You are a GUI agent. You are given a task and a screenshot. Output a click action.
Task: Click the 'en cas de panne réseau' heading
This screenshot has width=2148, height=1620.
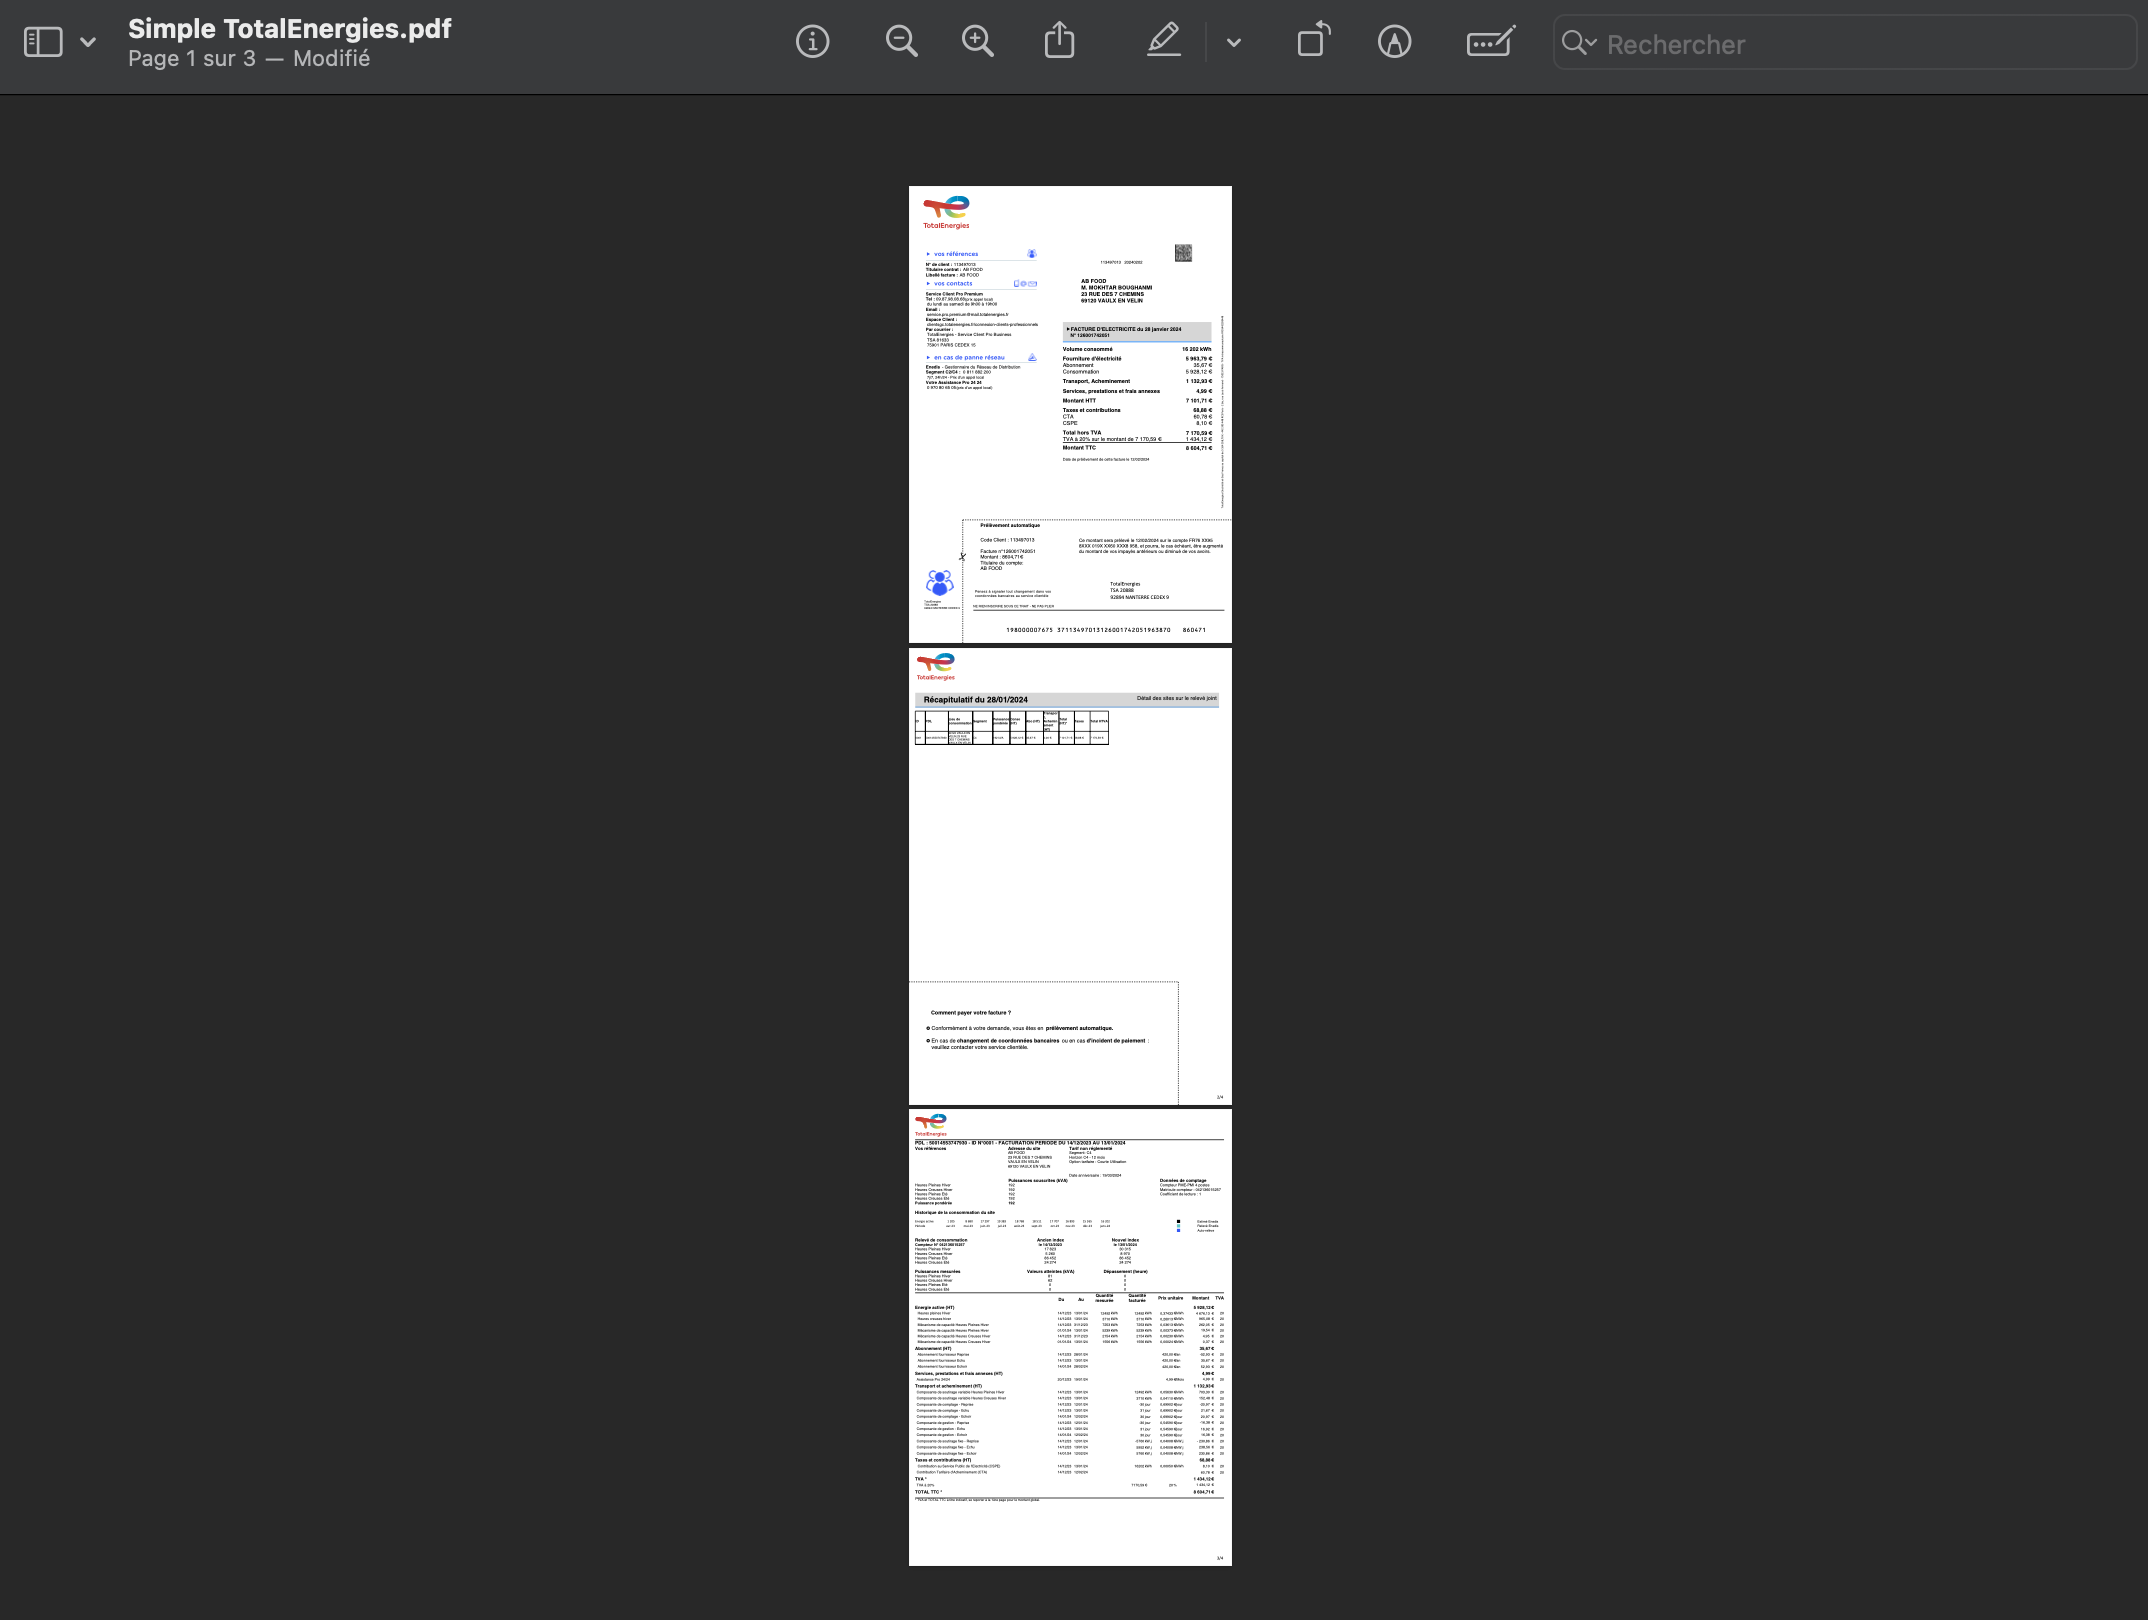(x=969, y=357)
